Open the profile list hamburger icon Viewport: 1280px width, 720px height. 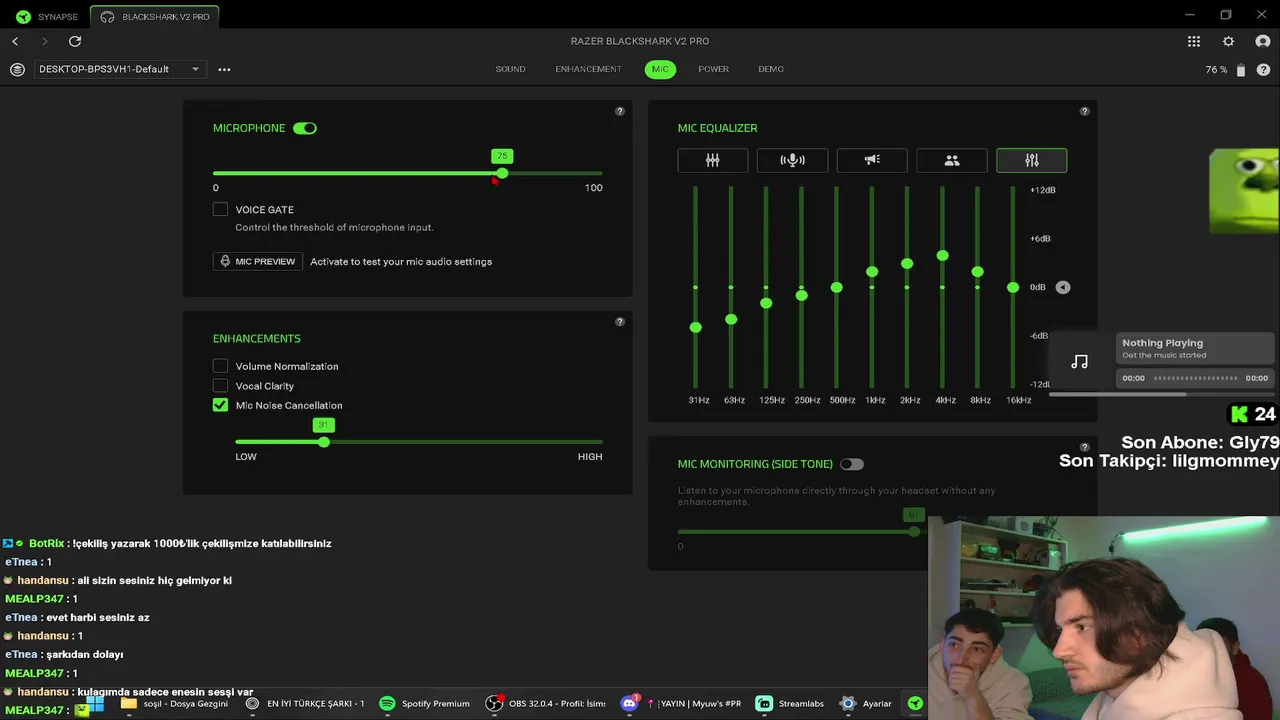[x=17, y=69]
